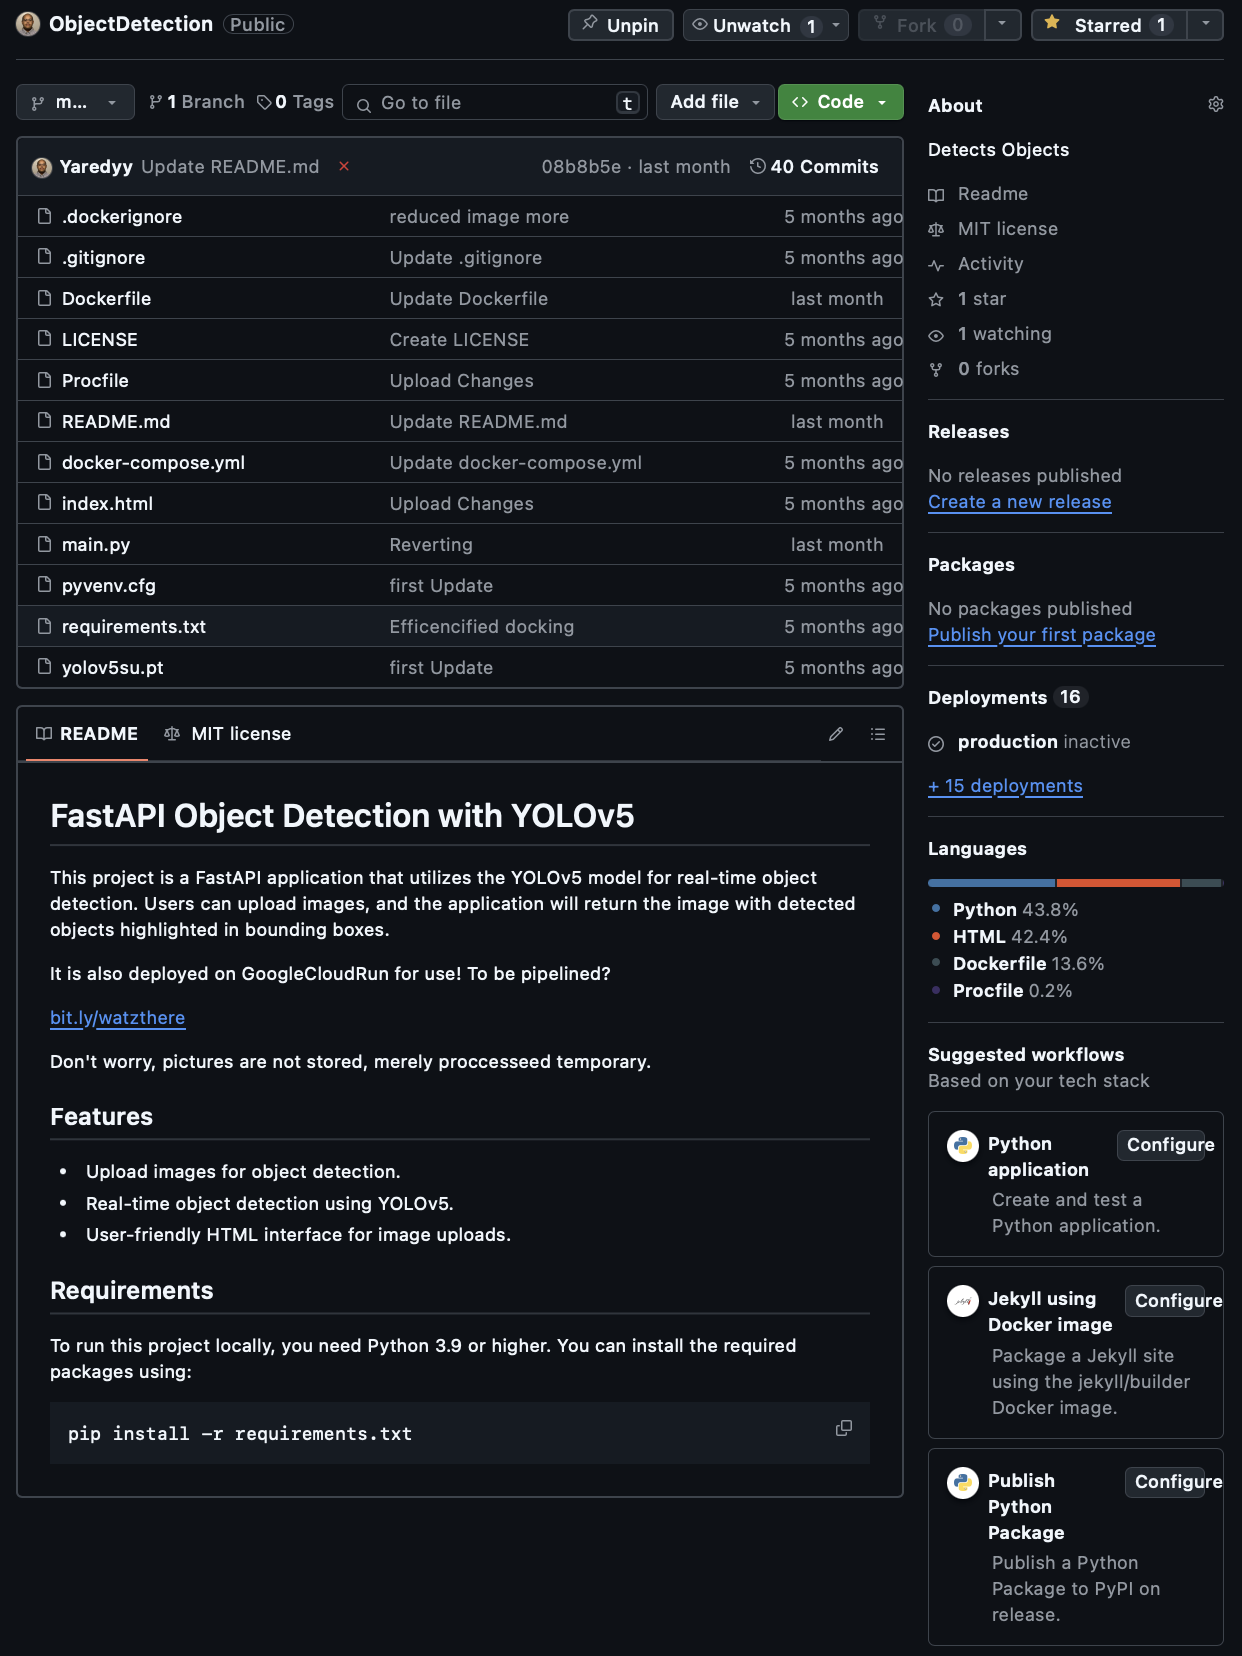The height and width of the screenshot is (1656, 1242).
Task: Select the README tab
Action: point(87,734)
